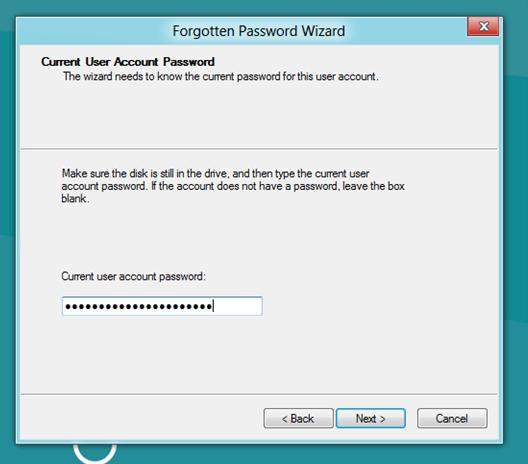Click the word Wizard in window title
Screen dimensions: 528x464
click(x=323, y=31)
